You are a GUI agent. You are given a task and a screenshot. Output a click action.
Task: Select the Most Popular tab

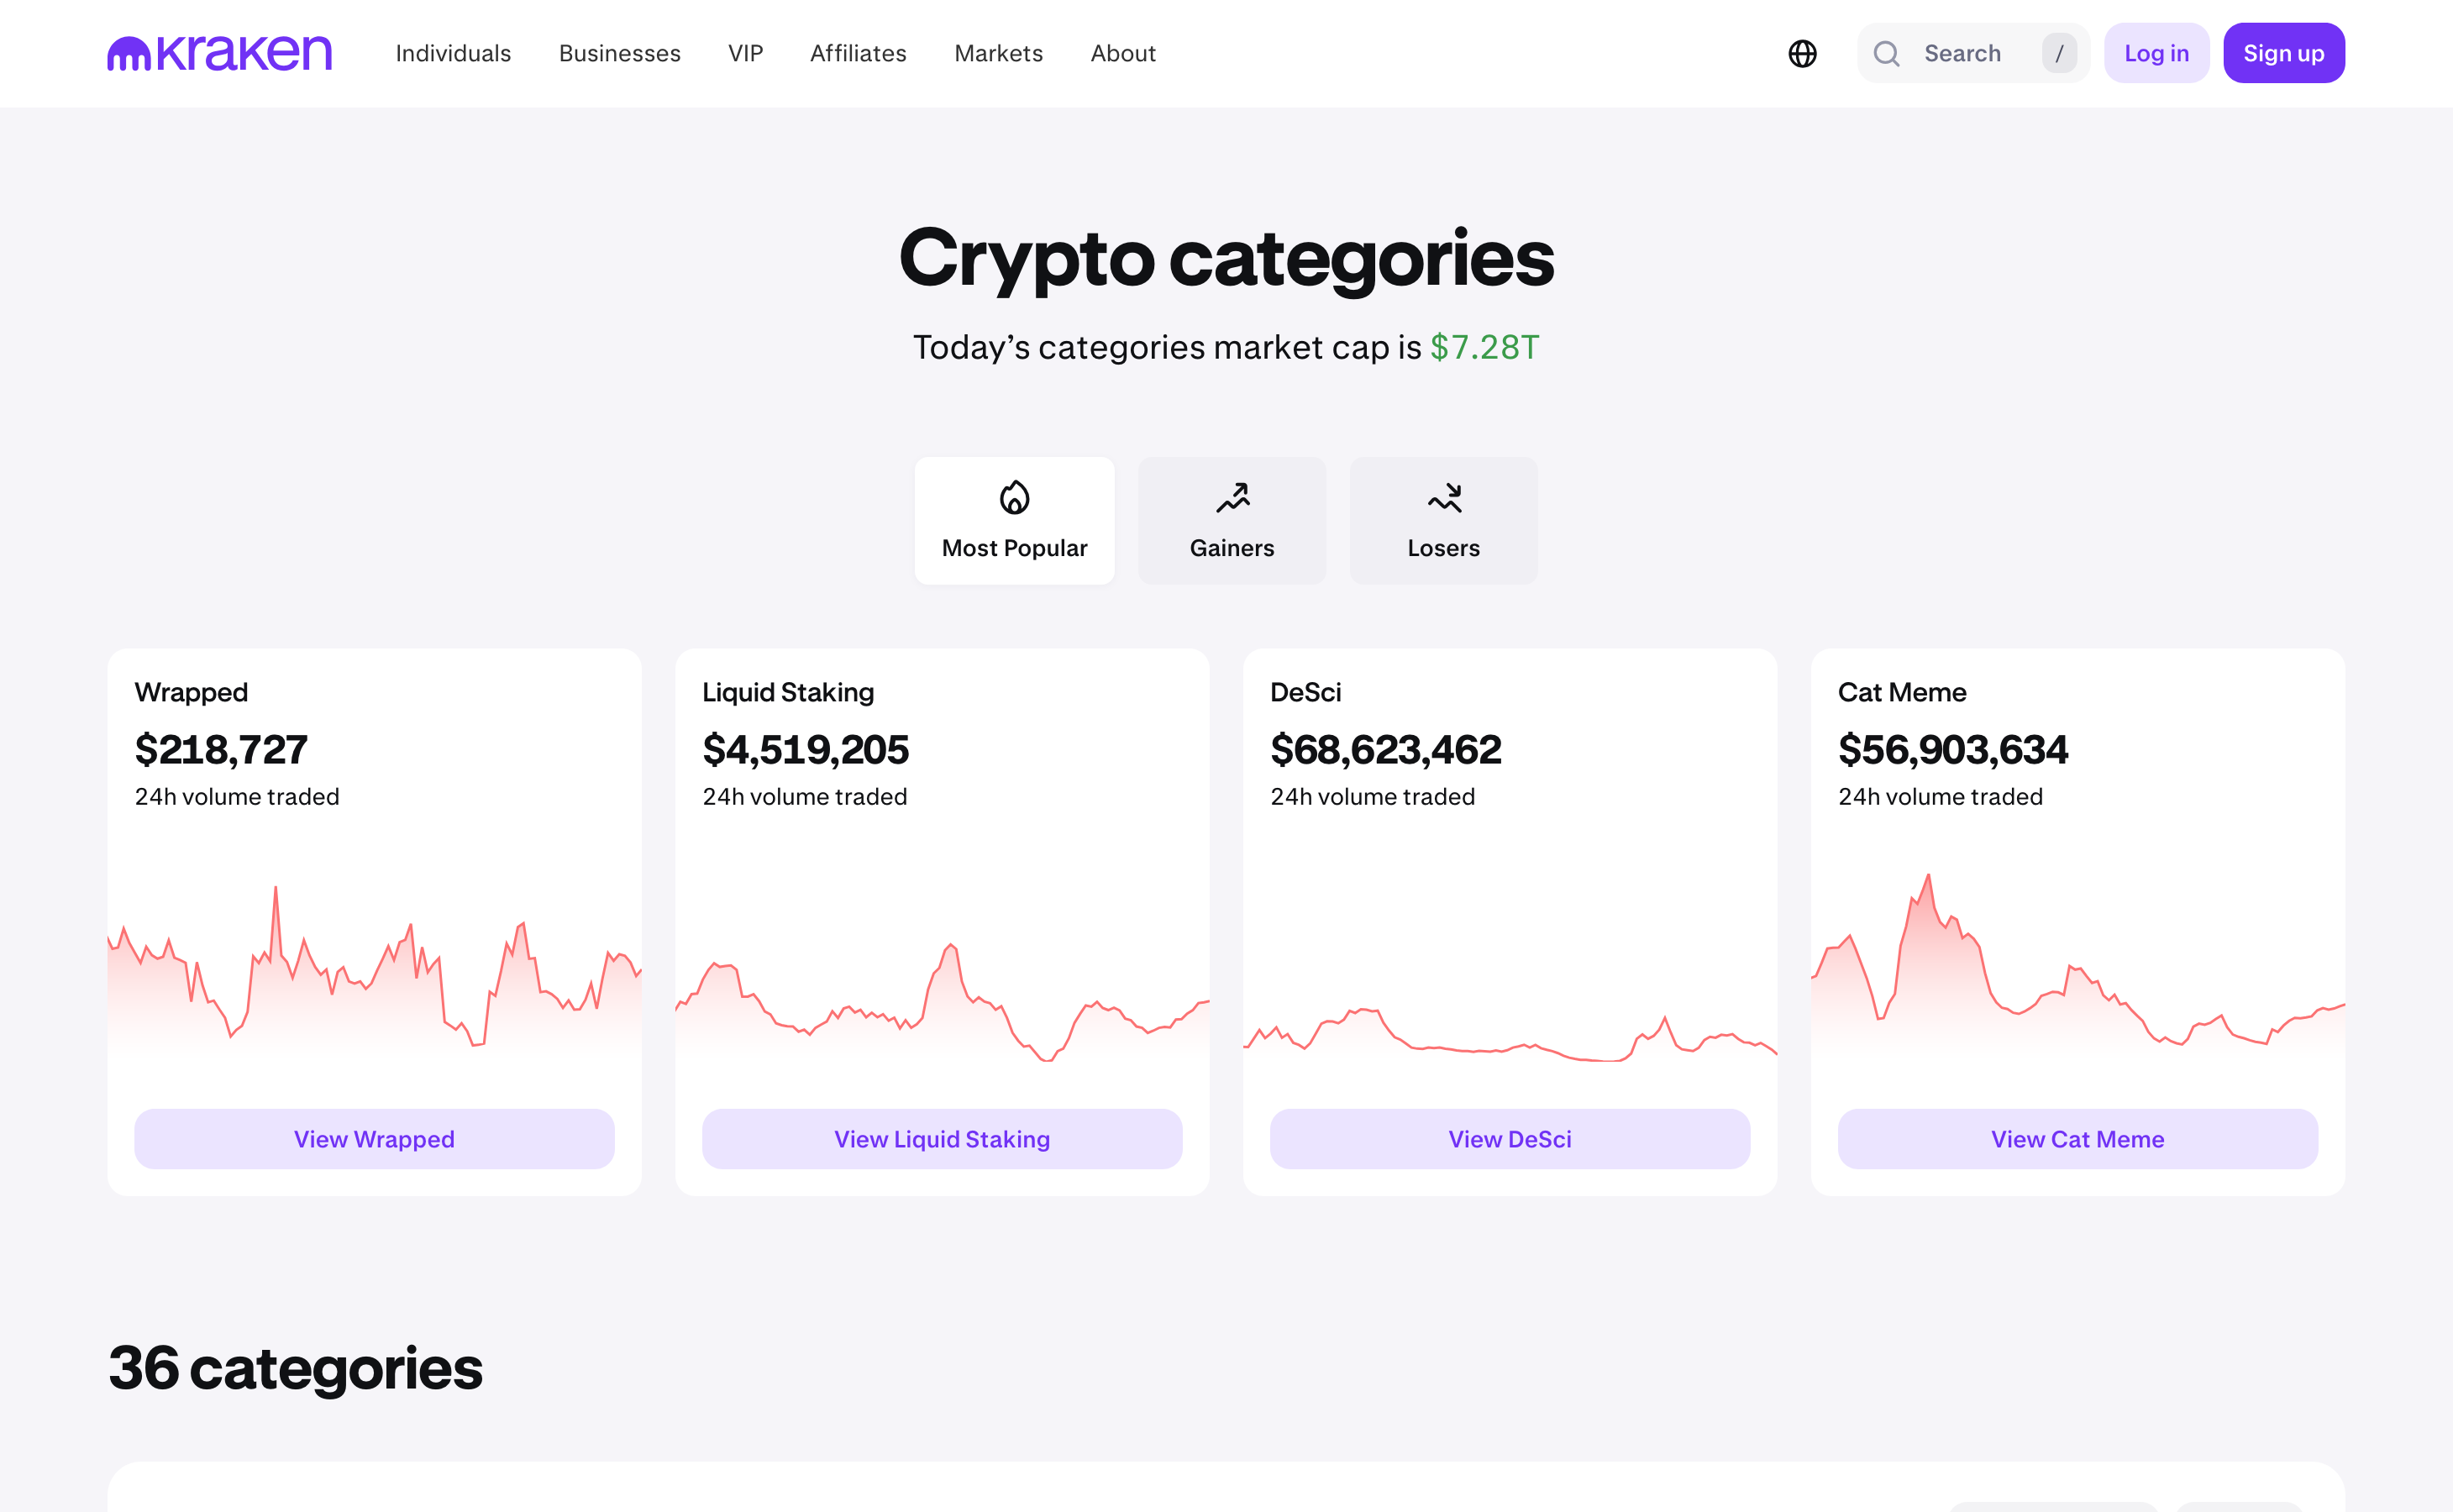click(1014, 521)
